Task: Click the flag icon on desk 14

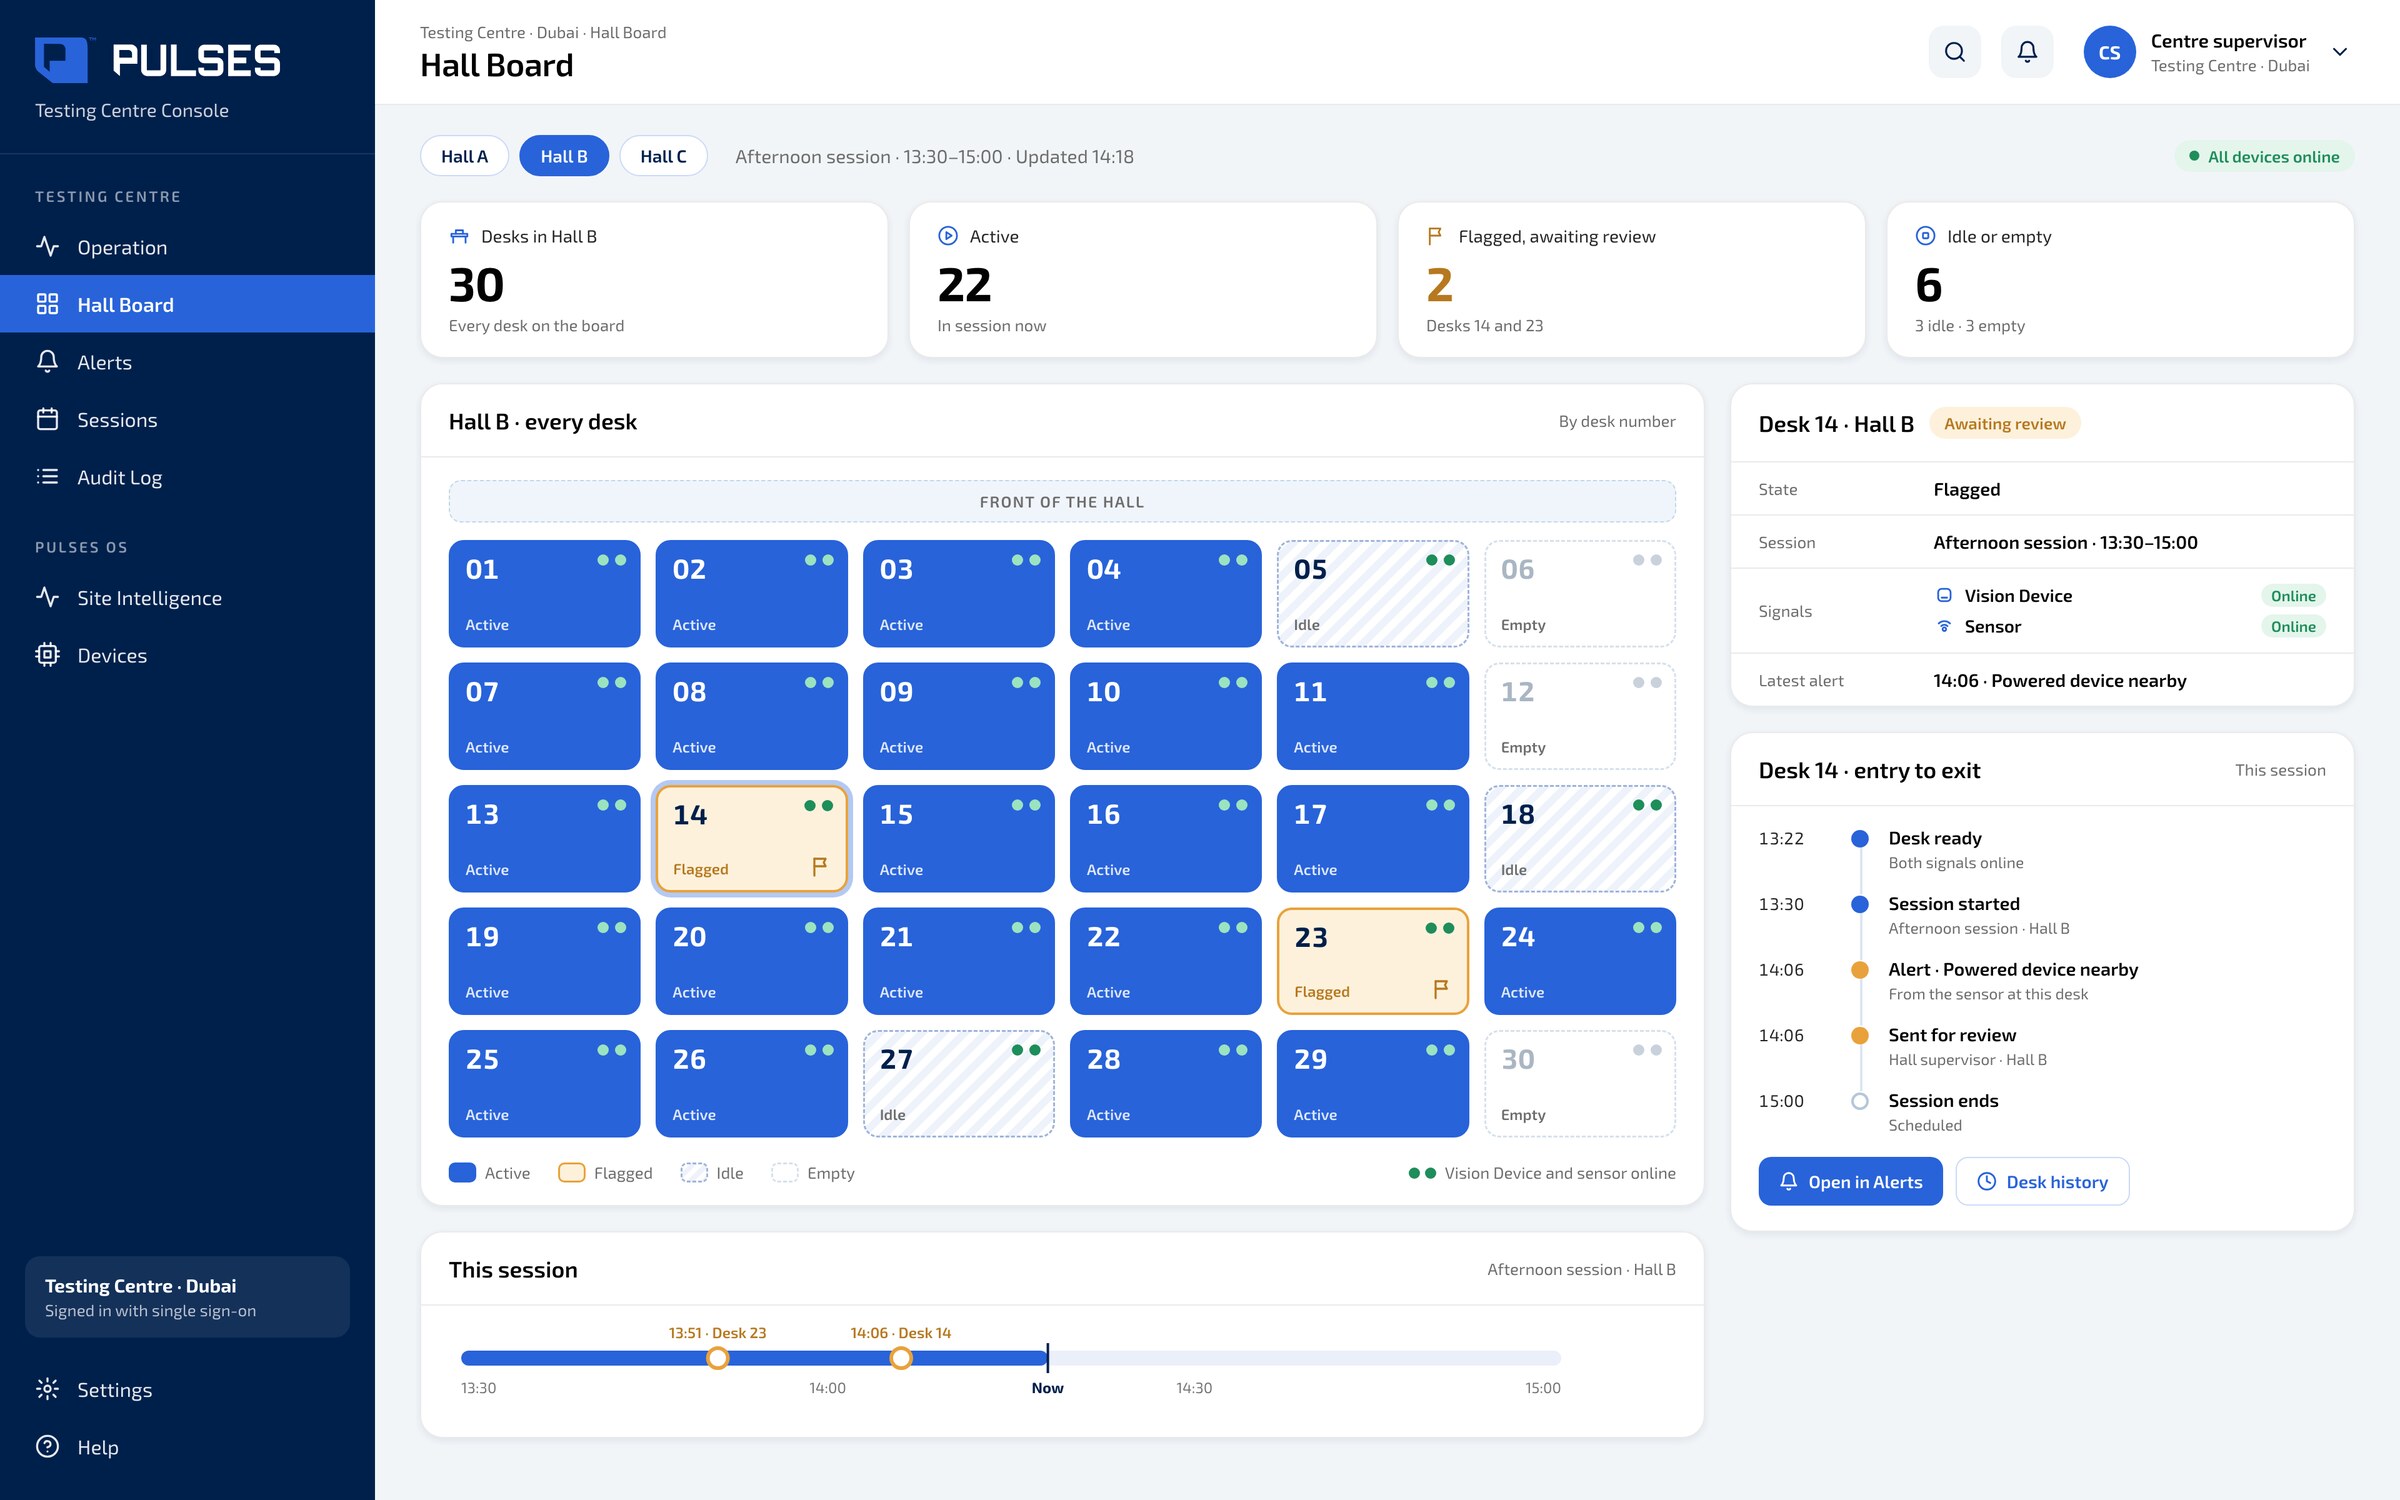Action: (819, 867)
